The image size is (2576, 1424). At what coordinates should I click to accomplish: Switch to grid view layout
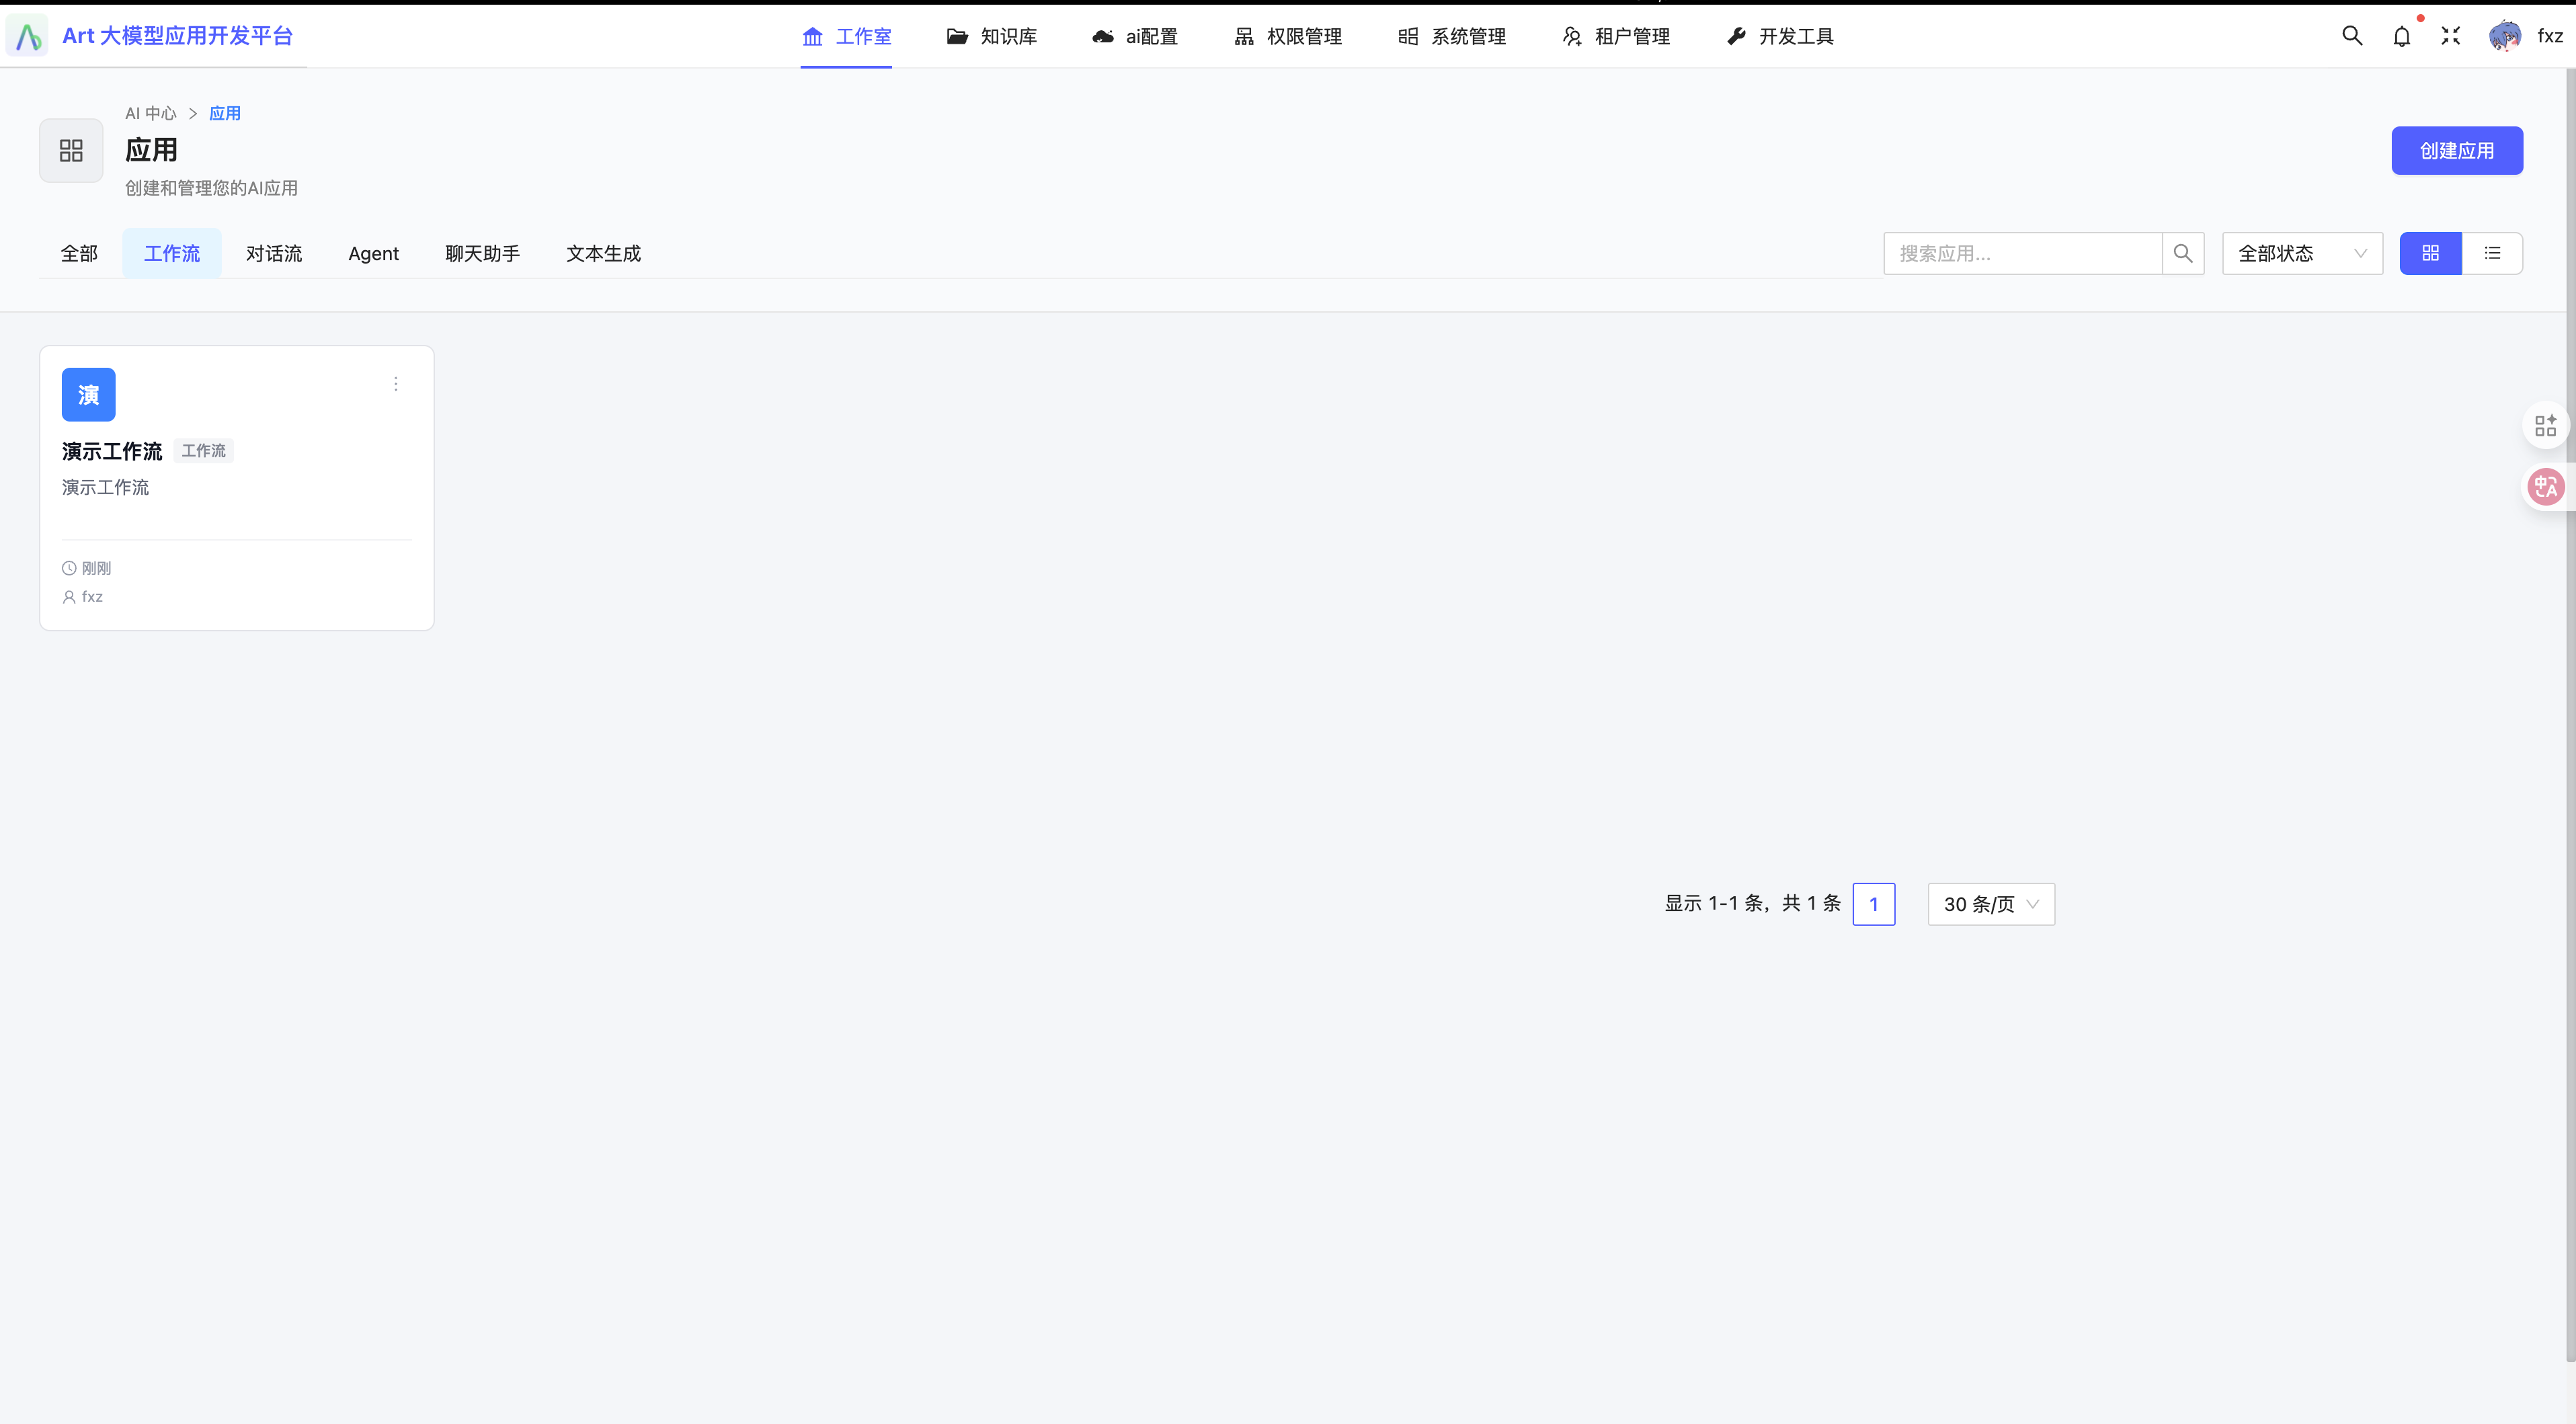2430,253
